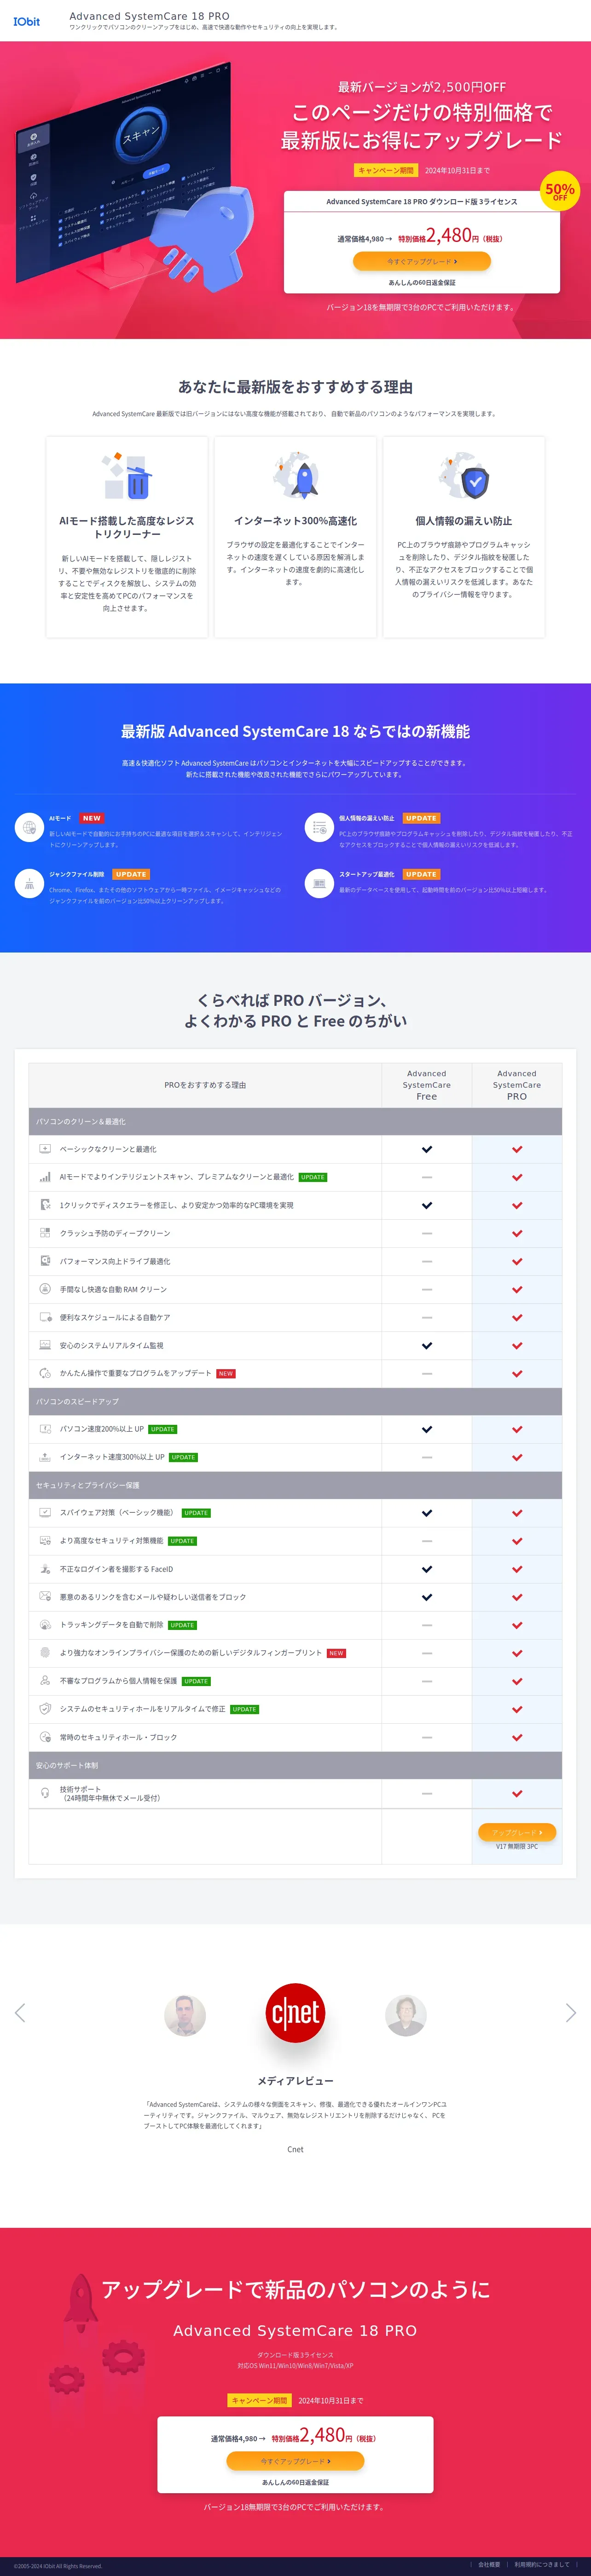This screenshot has height=2576, width=591.
Task: Click the AIモード feature icon
Action: pos(29,827)
